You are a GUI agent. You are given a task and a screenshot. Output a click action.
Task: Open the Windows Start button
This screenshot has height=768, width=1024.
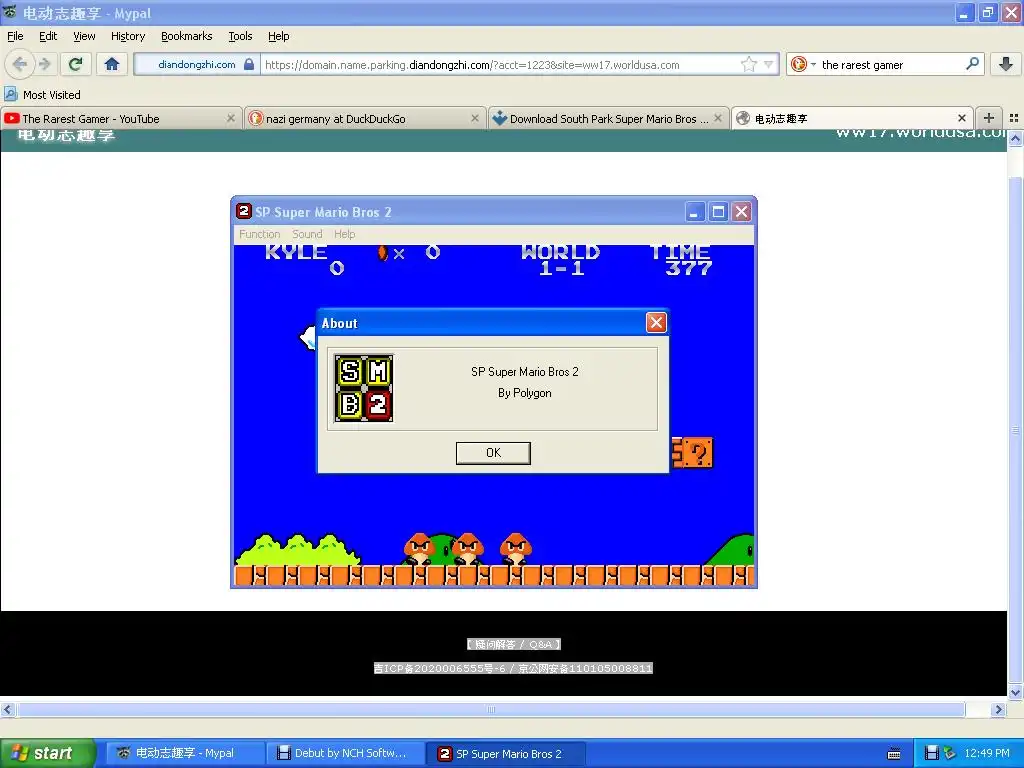(x=48, y=753)
